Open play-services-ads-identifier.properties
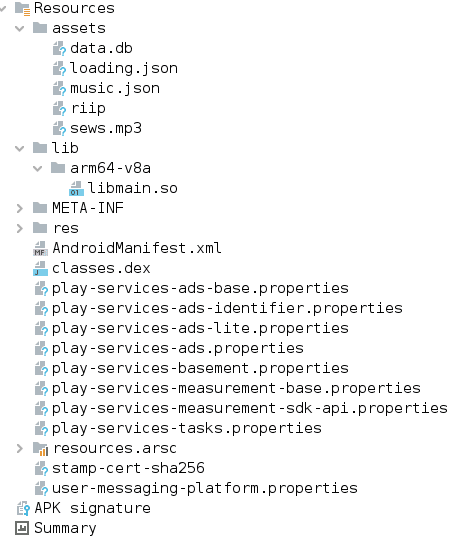 coord(227,308)
